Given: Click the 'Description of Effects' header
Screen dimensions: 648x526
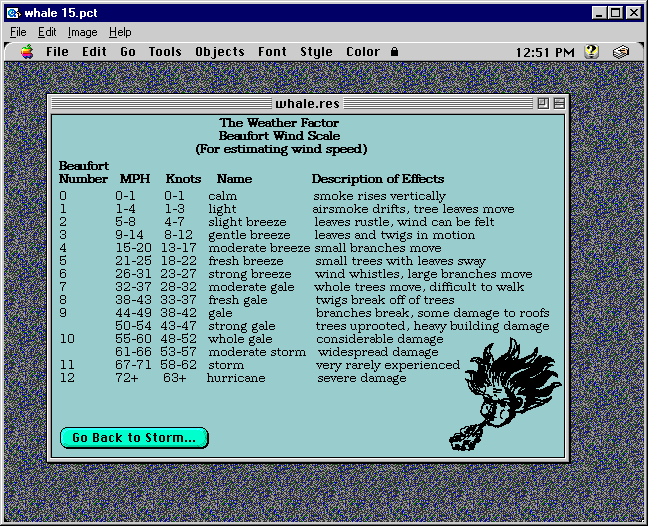Looking at the screenshot, I should [378, 179].
